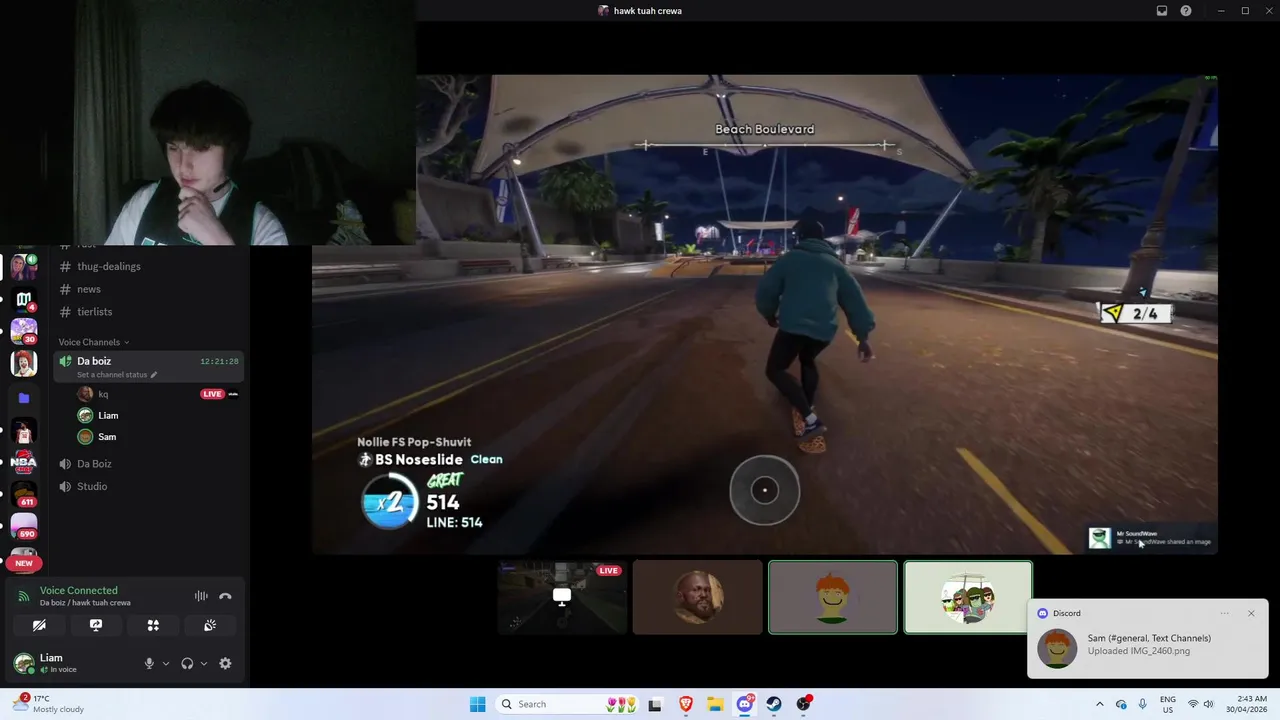This screenshot has width=1280, height=720.
Task: Select the bald man avatar tile
Action: pyautogui.click(x=697, y=597)
